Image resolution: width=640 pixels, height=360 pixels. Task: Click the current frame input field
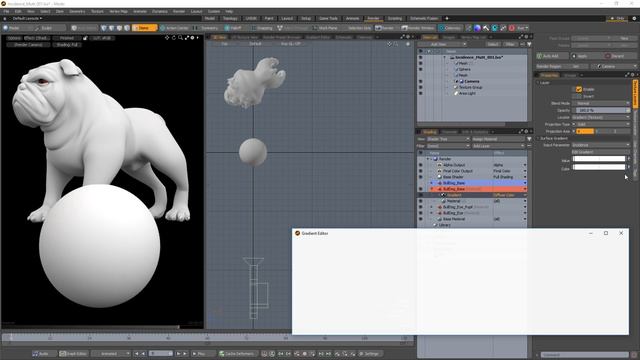click(160, 353)
